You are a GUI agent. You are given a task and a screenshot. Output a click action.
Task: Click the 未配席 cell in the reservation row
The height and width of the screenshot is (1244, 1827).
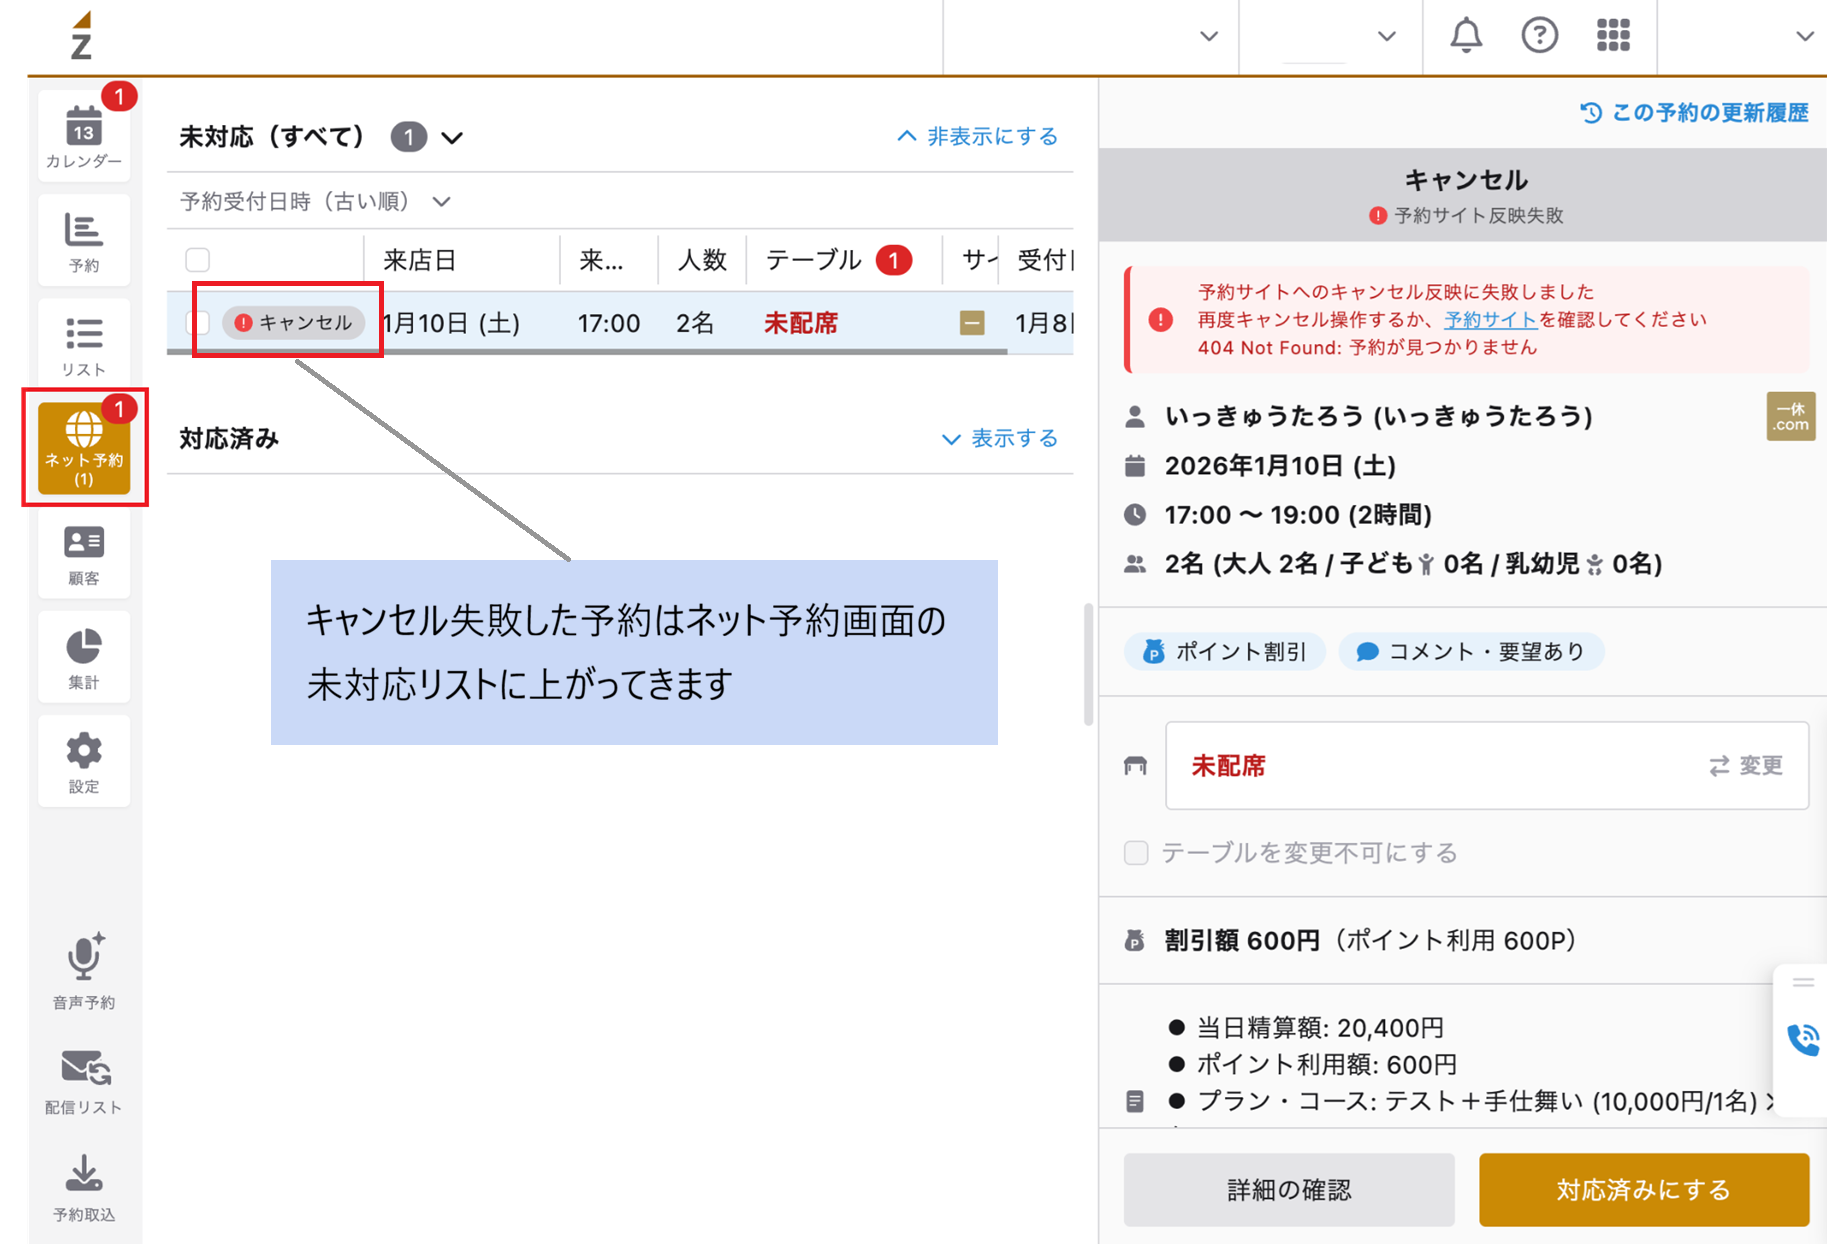[x=801, y=323]
